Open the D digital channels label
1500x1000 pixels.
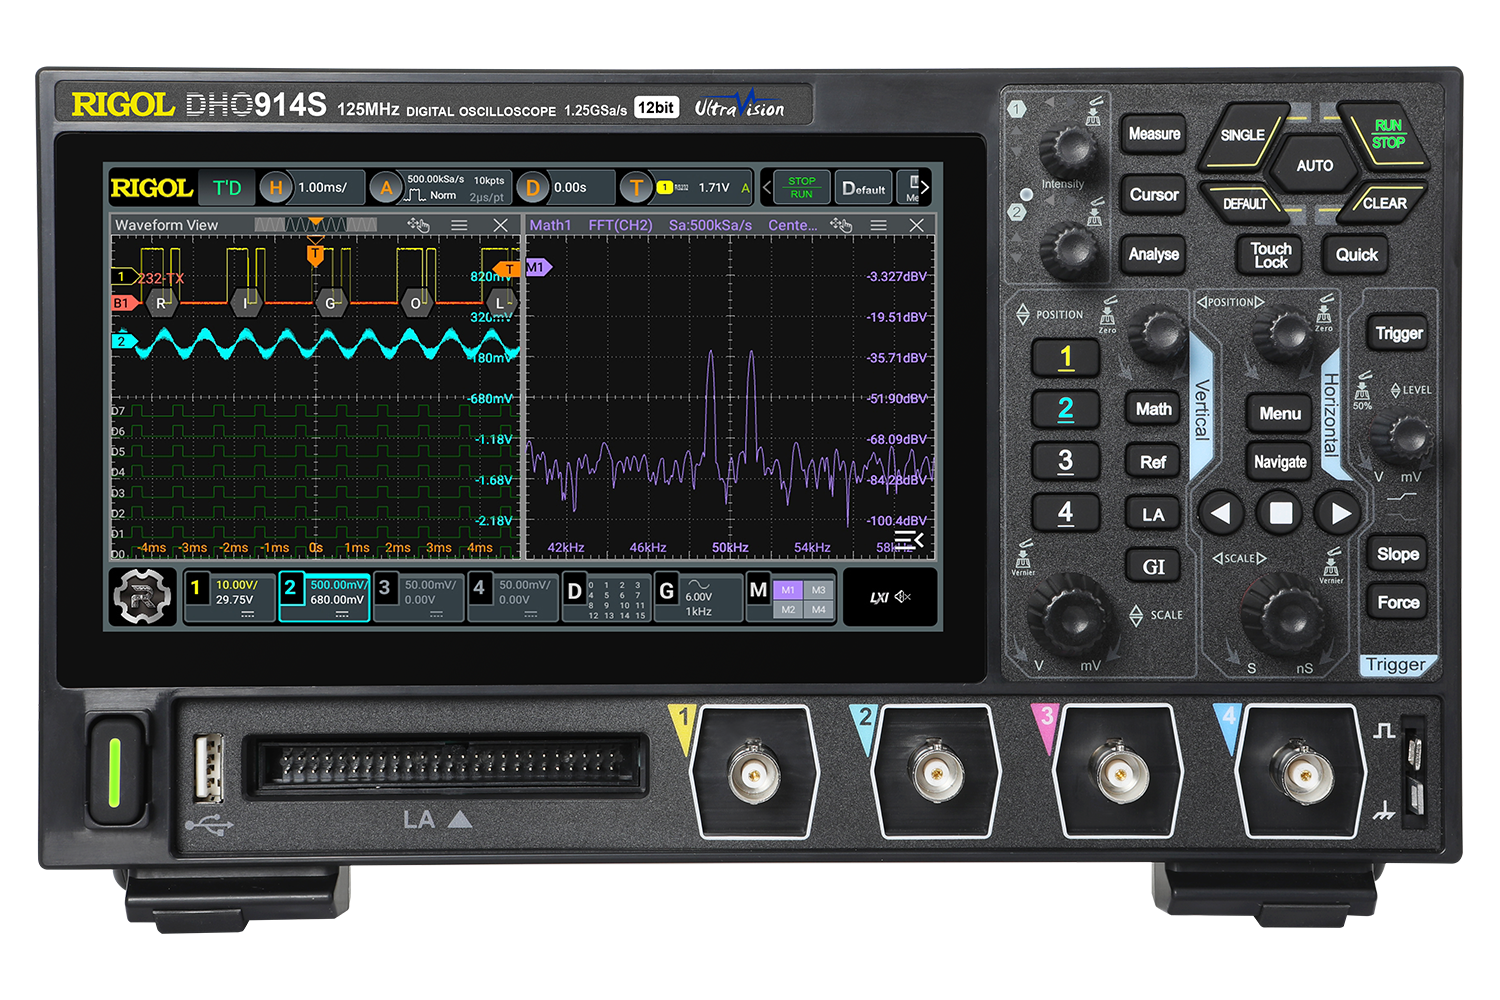(606, 597)
